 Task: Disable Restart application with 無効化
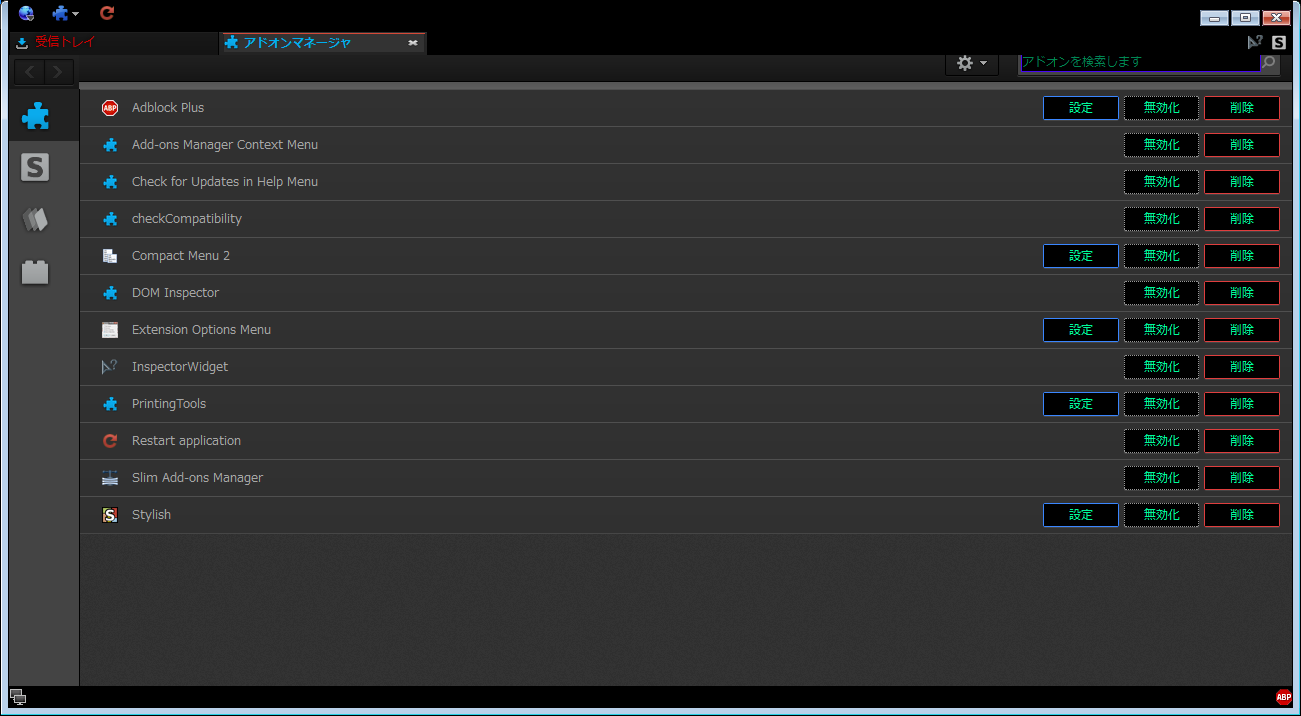coord(1161,441)
